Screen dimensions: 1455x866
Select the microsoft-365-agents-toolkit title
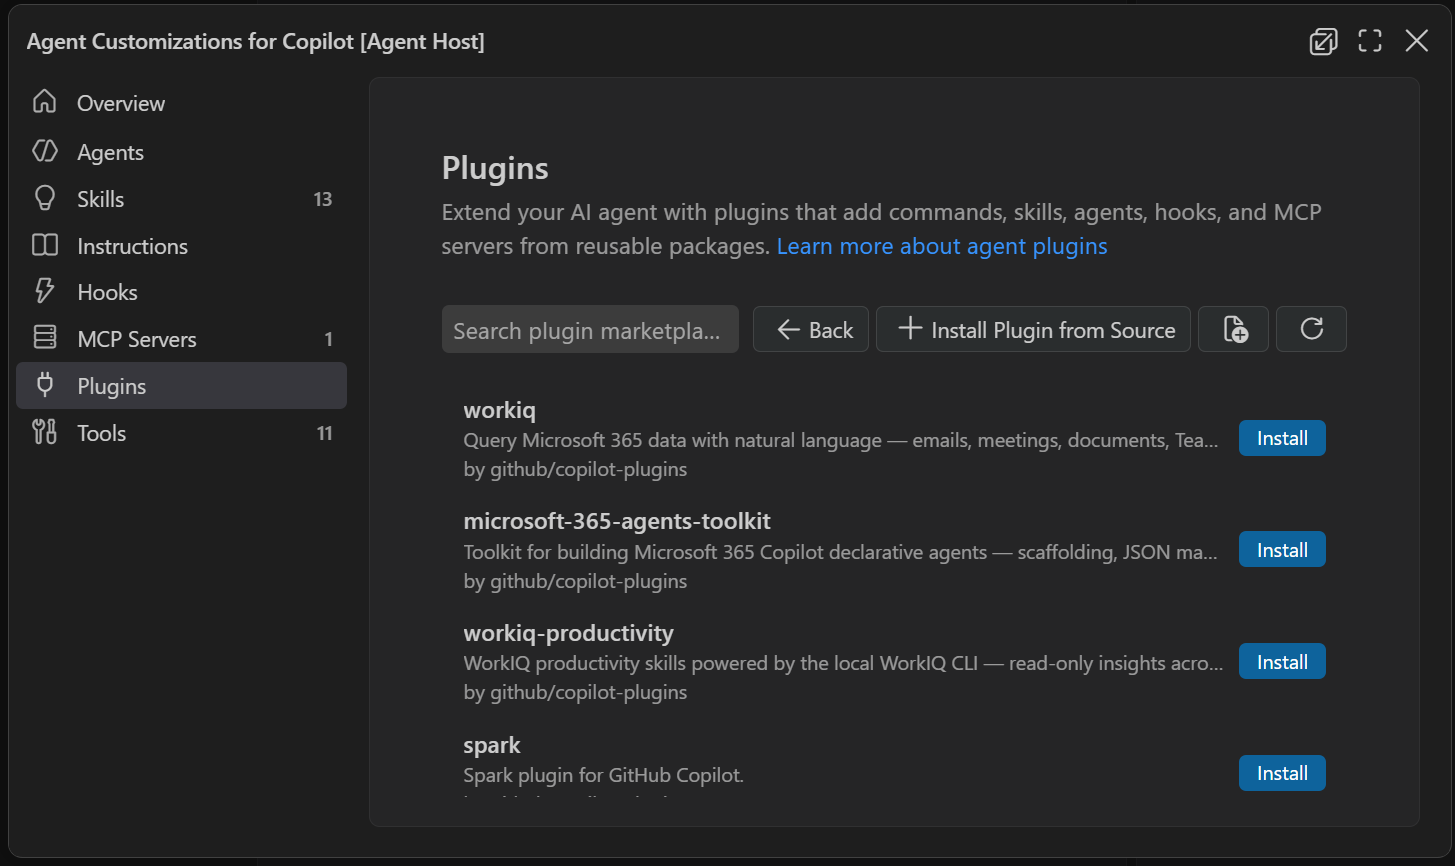click(617, 521)
